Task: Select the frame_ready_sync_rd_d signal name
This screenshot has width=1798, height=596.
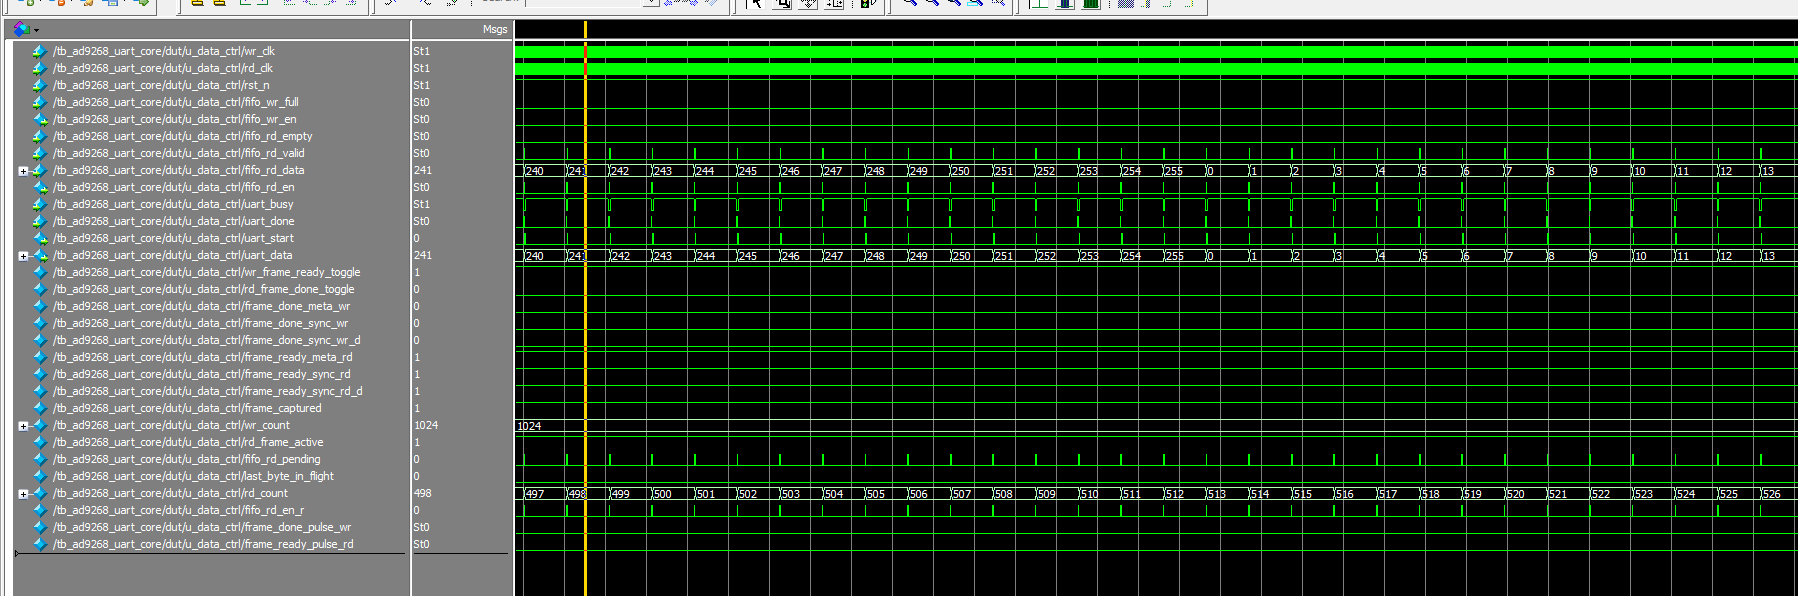Action: point(207,391)
